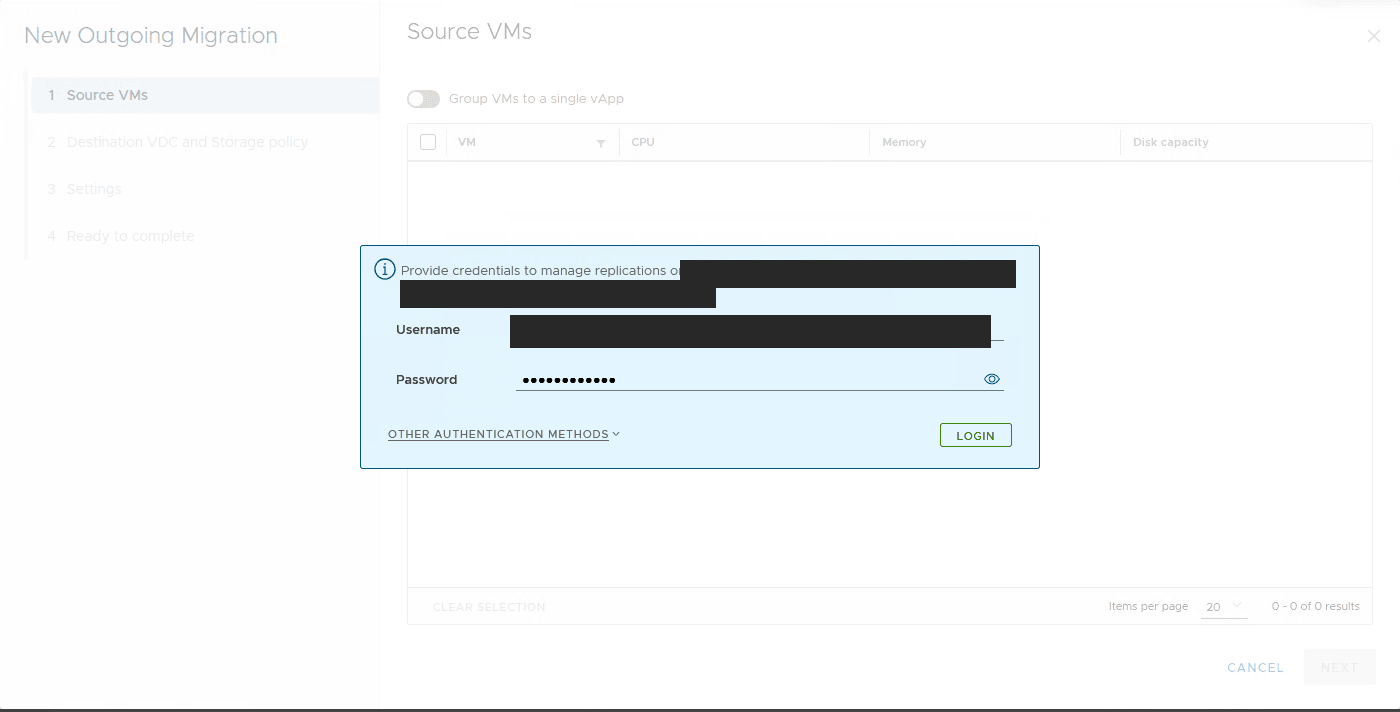The image size is (1400, 712).
Task: Open the Items per page dropdown
Action: coord(1224,607)
